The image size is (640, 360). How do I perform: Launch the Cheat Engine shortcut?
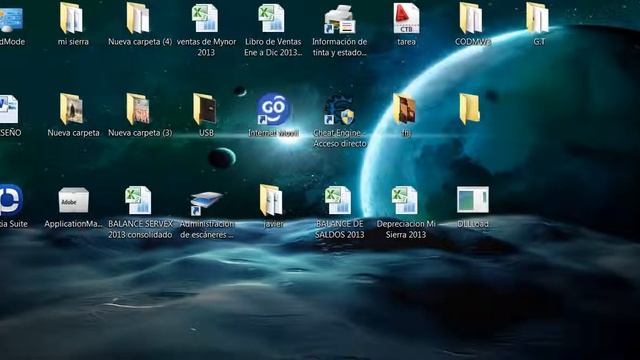pyautogui.click(x=339, y=110)
